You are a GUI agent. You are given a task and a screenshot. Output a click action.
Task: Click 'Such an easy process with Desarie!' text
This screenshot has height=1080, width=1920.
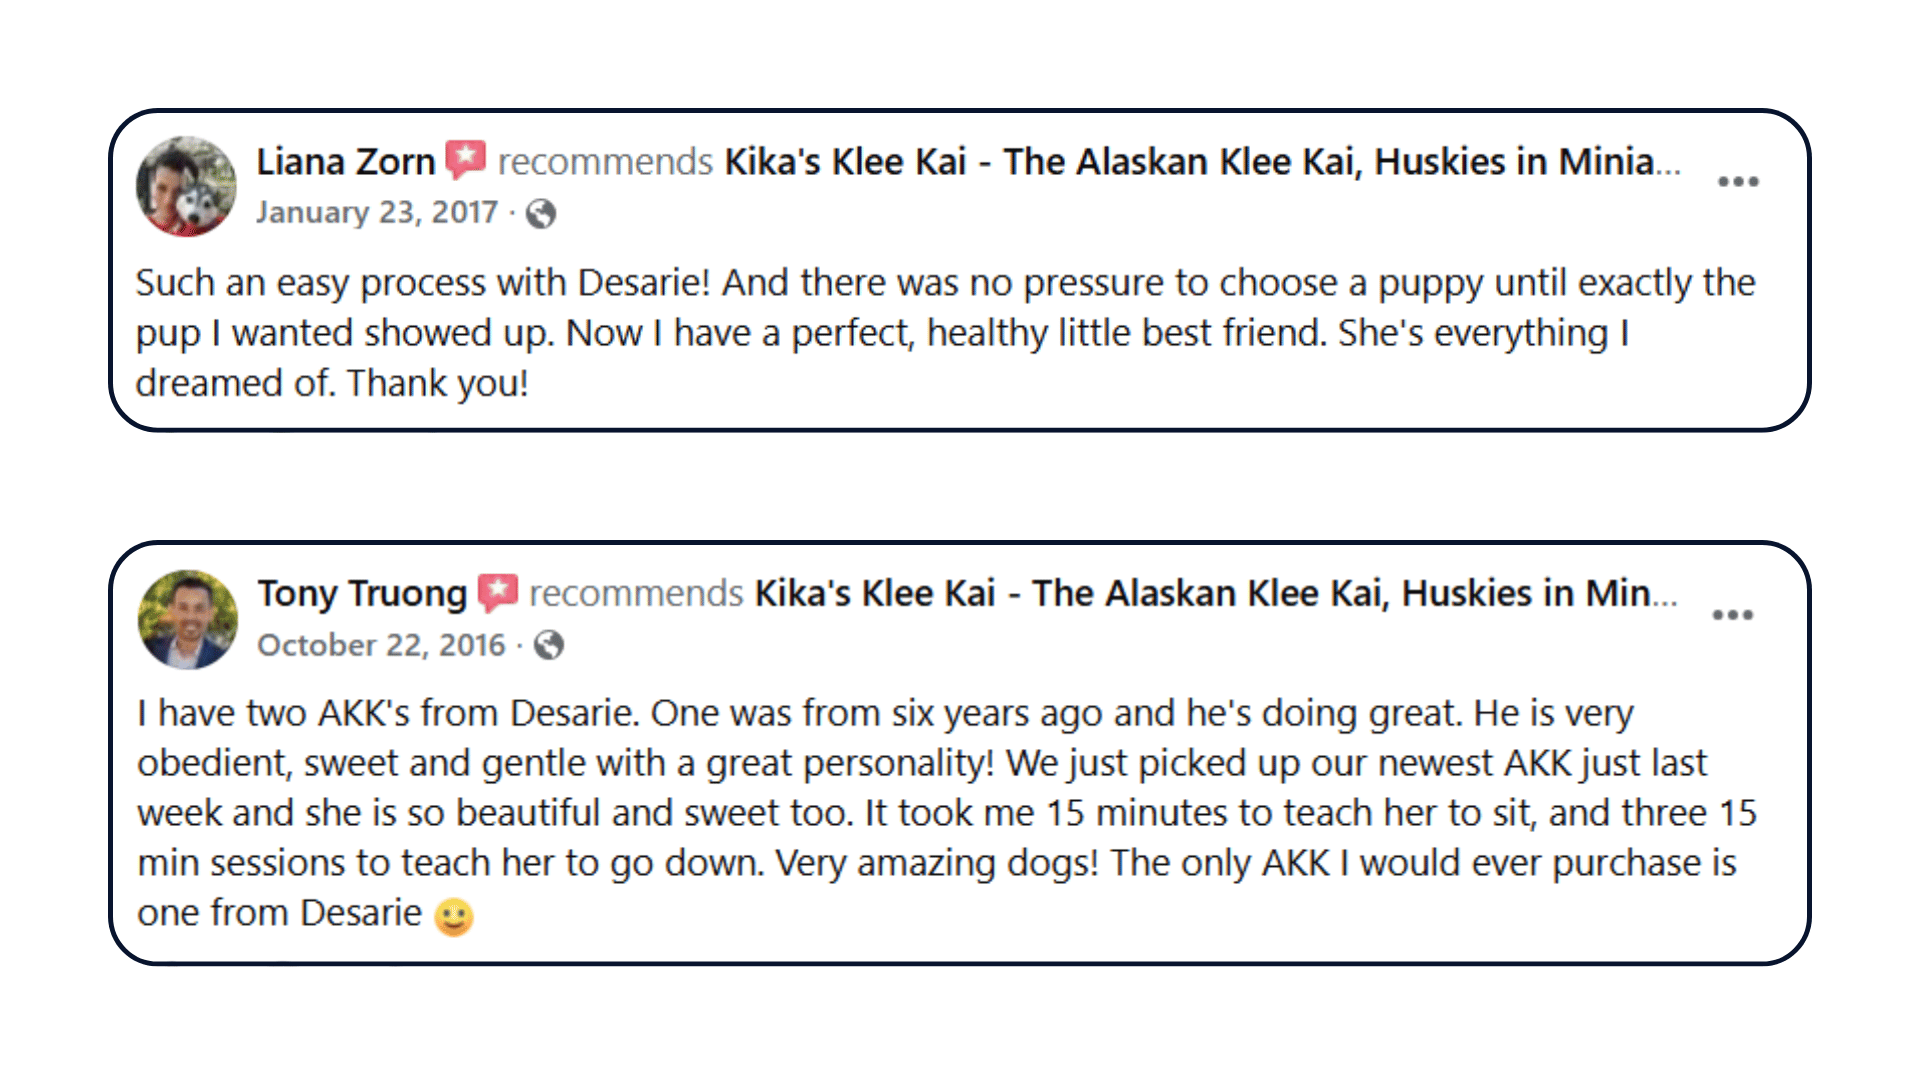click(423, 283)
